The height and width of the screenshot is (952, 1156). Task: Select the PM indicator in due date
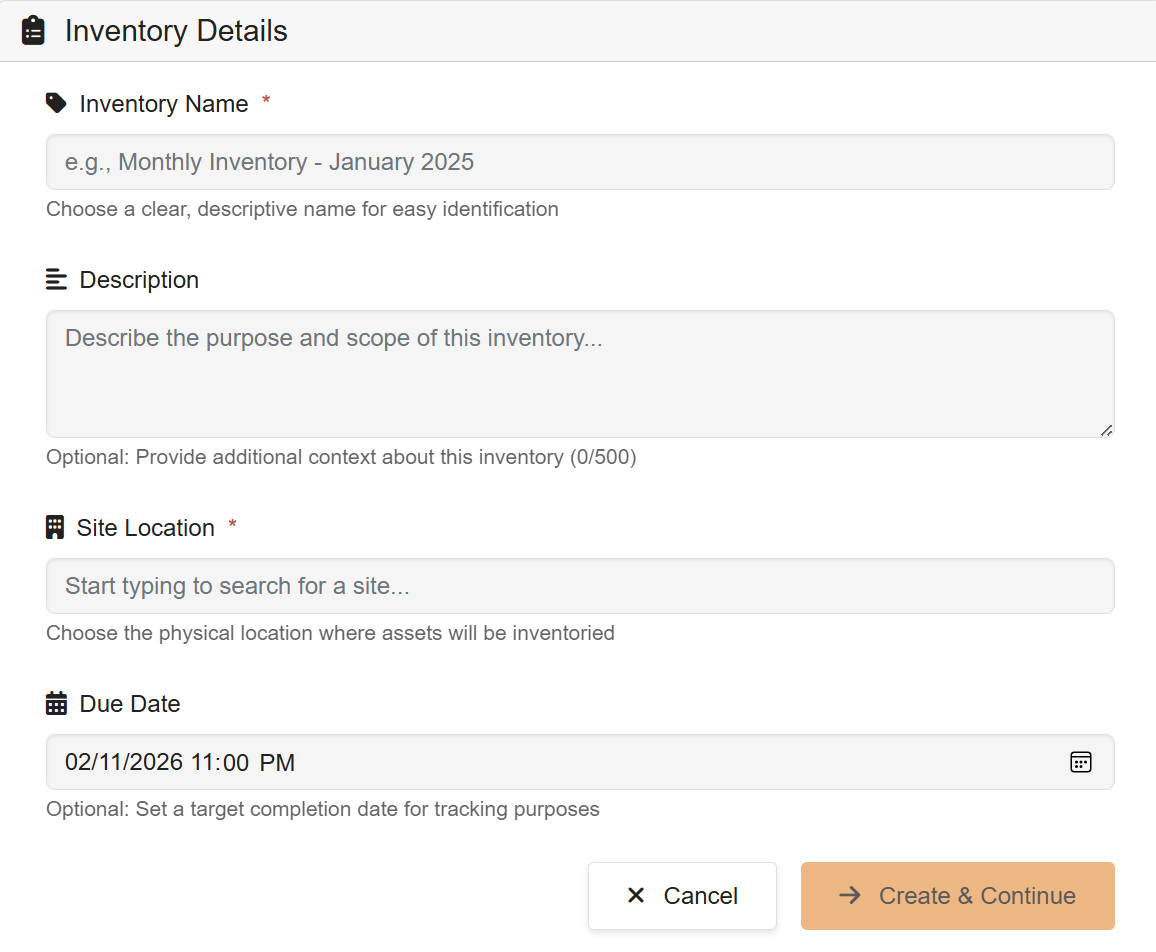coord(277,763)
